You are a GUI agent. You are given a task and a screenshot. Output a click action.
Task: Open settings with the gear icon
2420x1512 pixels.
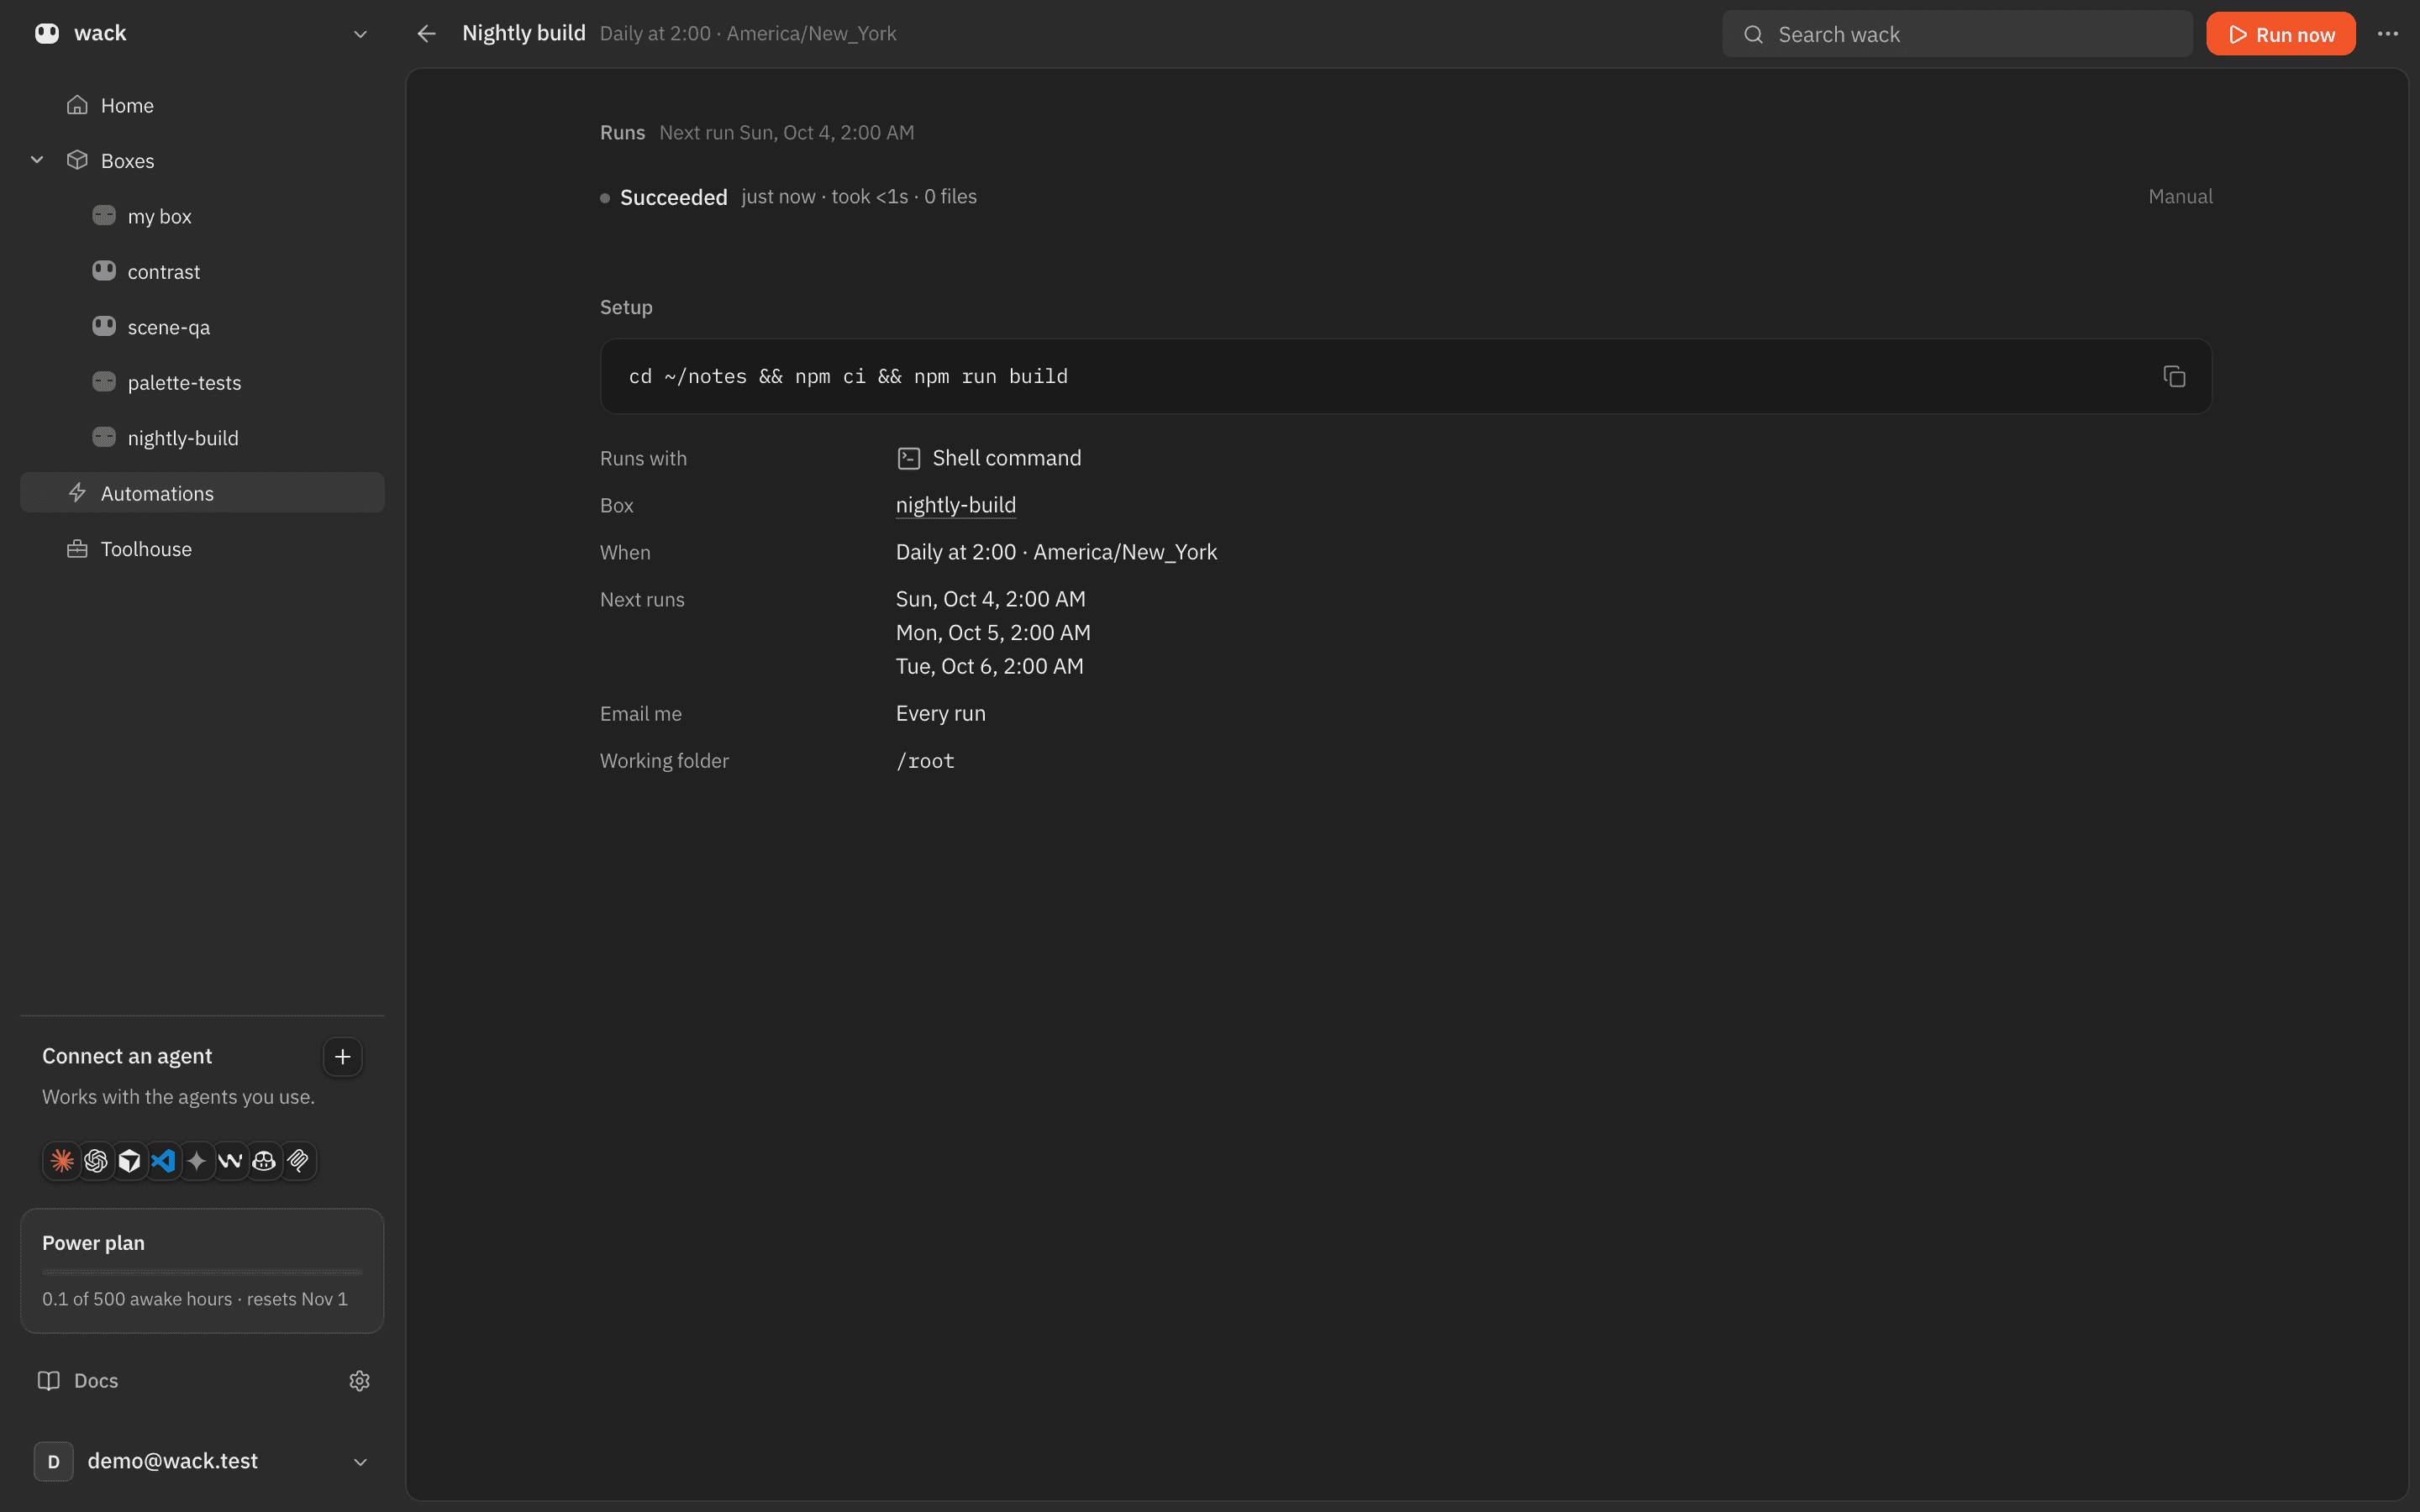[360, 1381]
